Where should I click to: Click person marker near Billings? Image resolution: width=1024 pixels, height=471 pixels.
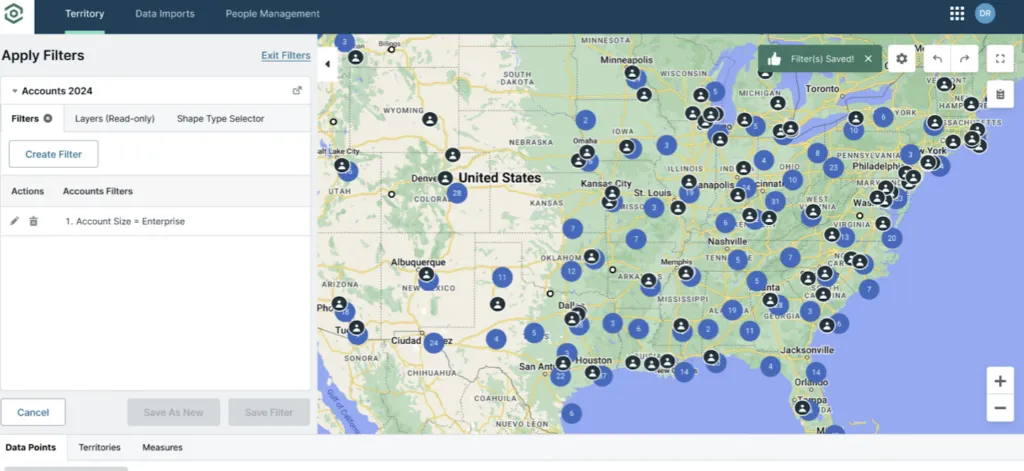pos(355,57)
